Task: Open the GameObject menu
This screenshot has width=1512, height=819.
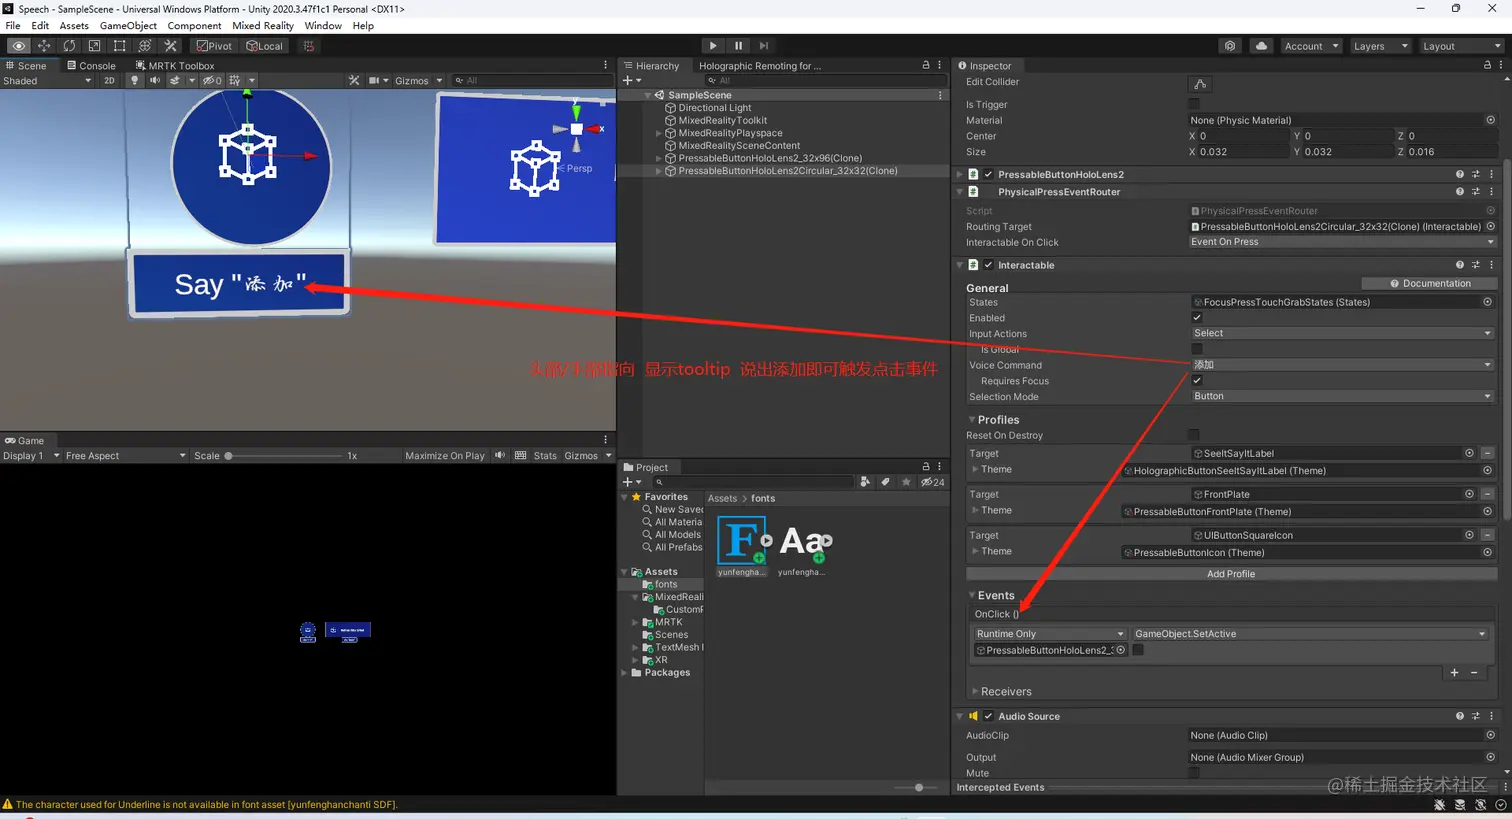Action: 128,26
